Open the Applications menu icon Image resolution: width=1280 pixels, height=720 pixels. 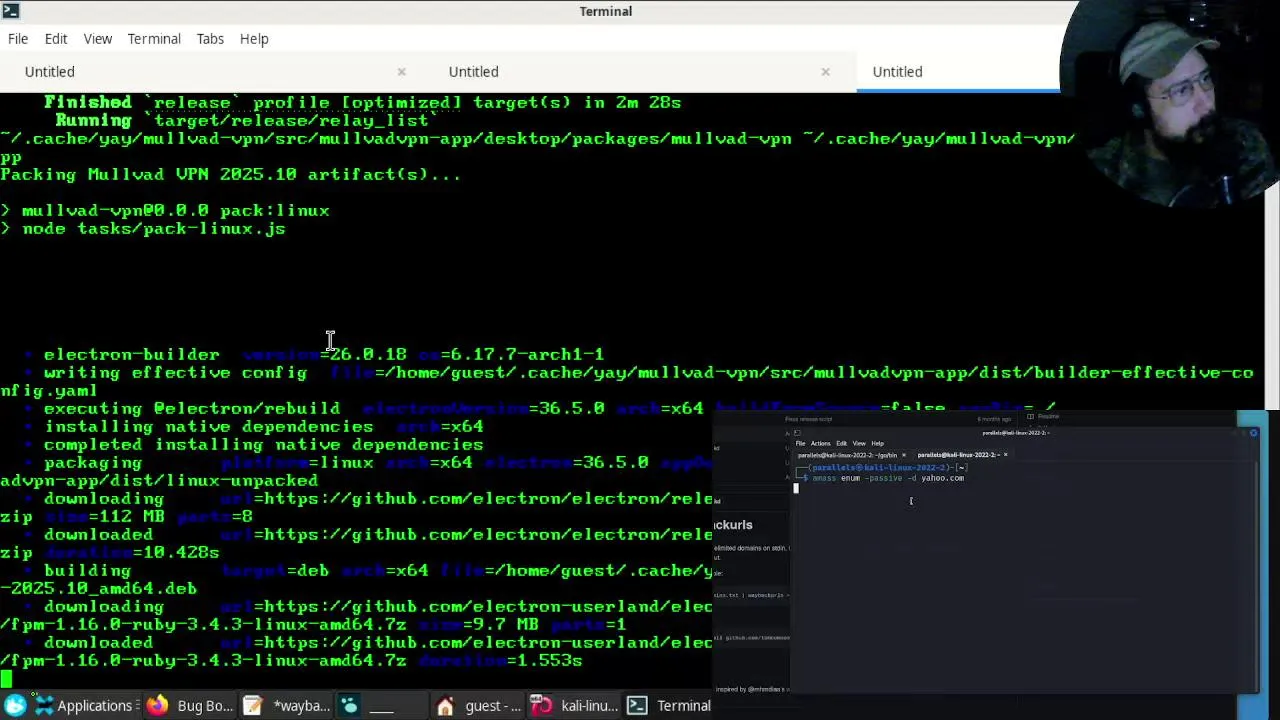pyautogui.click(x=44, y=705)
